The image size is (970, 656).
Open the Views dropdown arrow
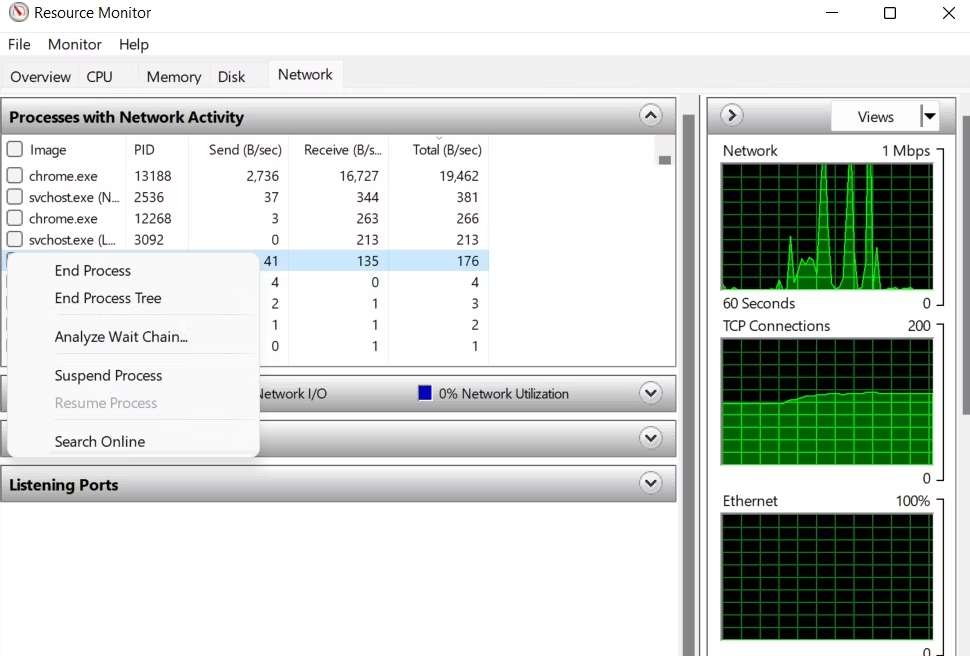click(930, 117)
